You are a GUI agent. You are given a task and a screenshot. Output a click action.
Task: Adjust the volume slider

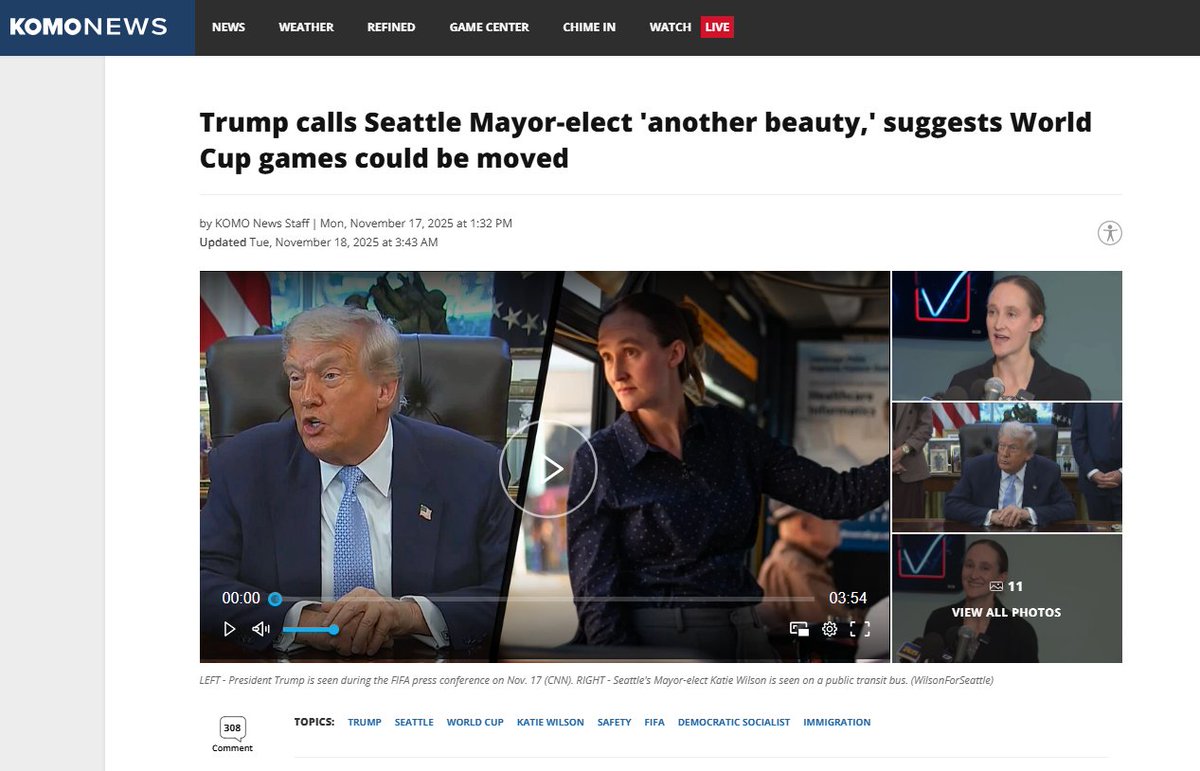(310, 630)
